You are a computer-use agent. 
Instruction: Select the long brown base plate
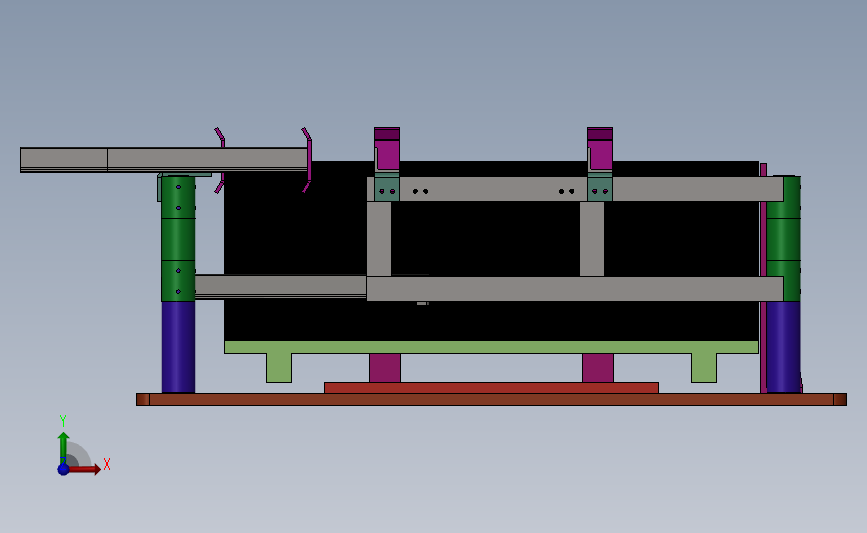491,399
